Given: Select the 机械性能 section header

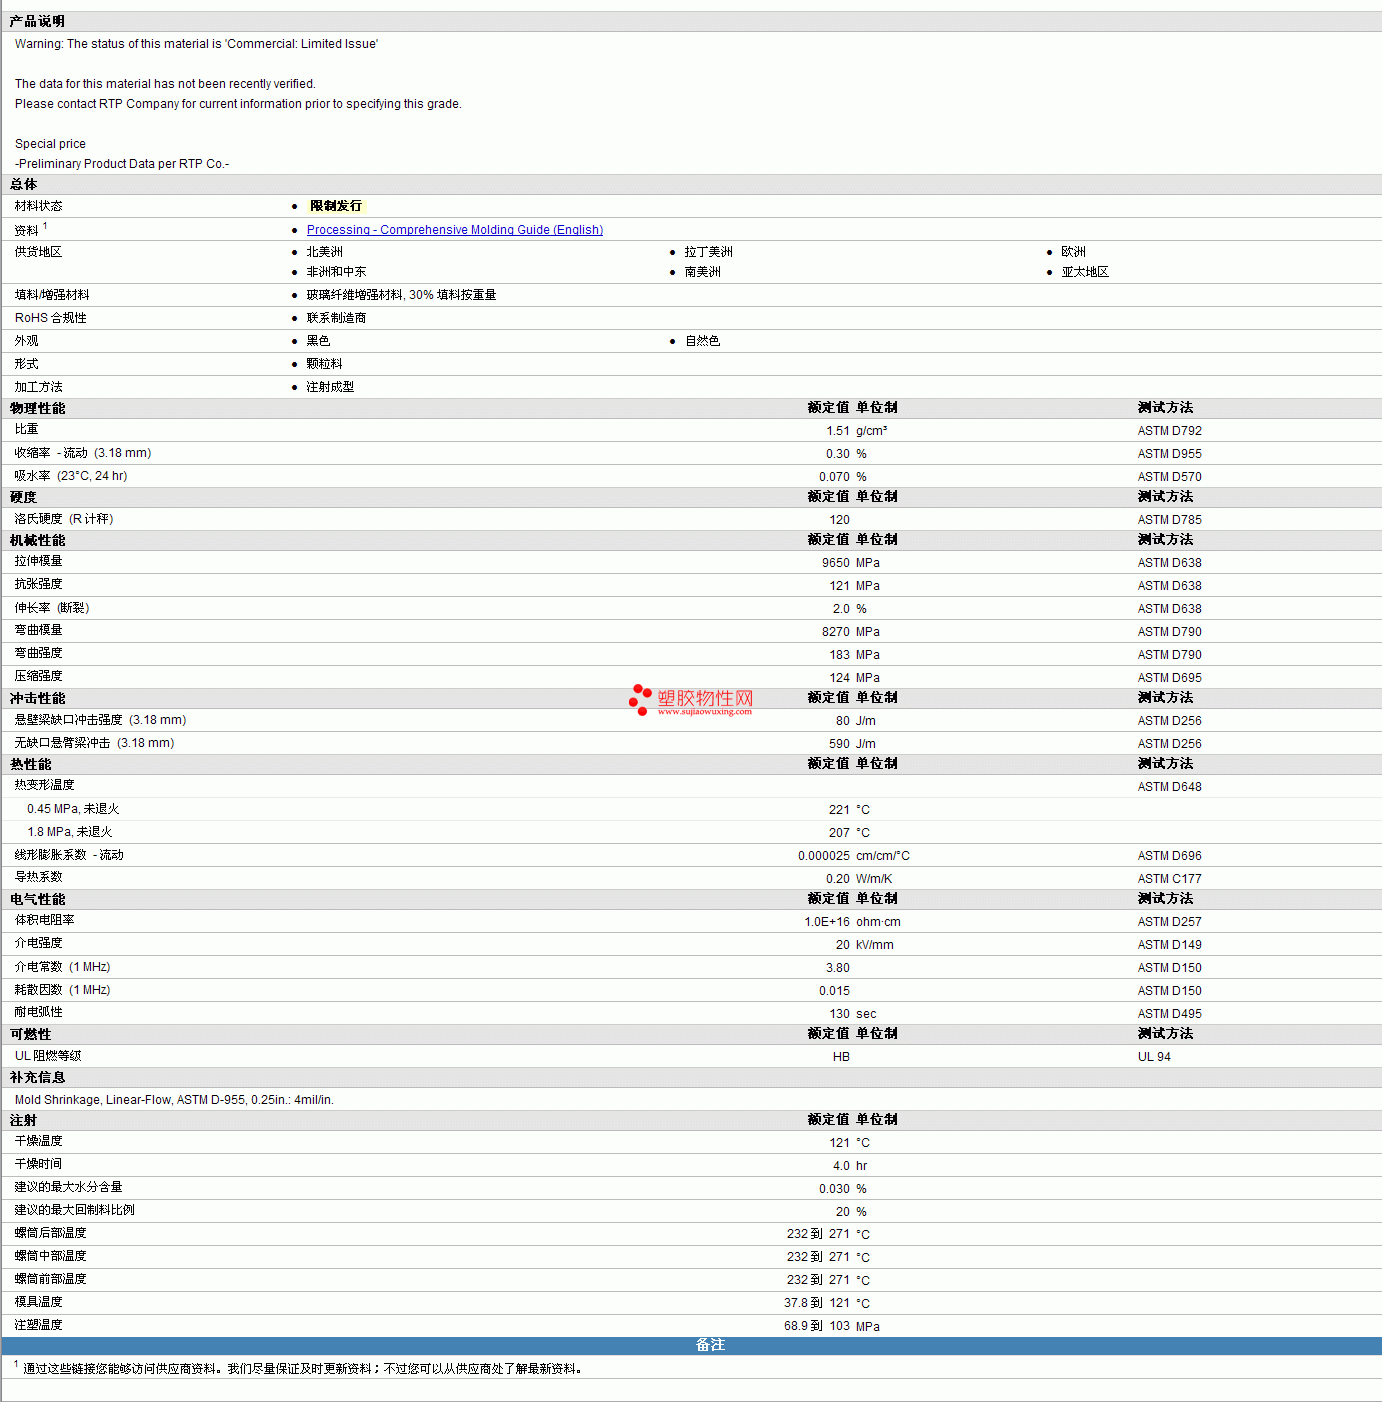Looking at the screenshot, I should coord(37,540).
